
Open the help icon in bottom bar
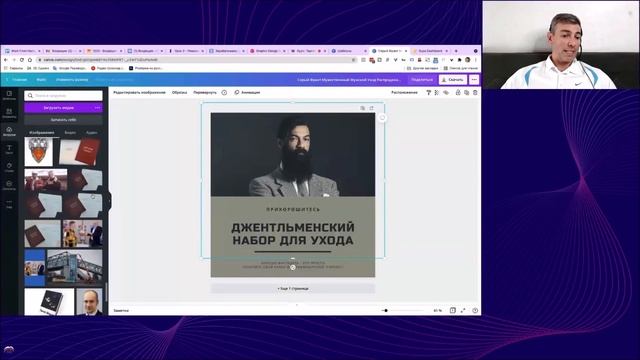[475, 311]
